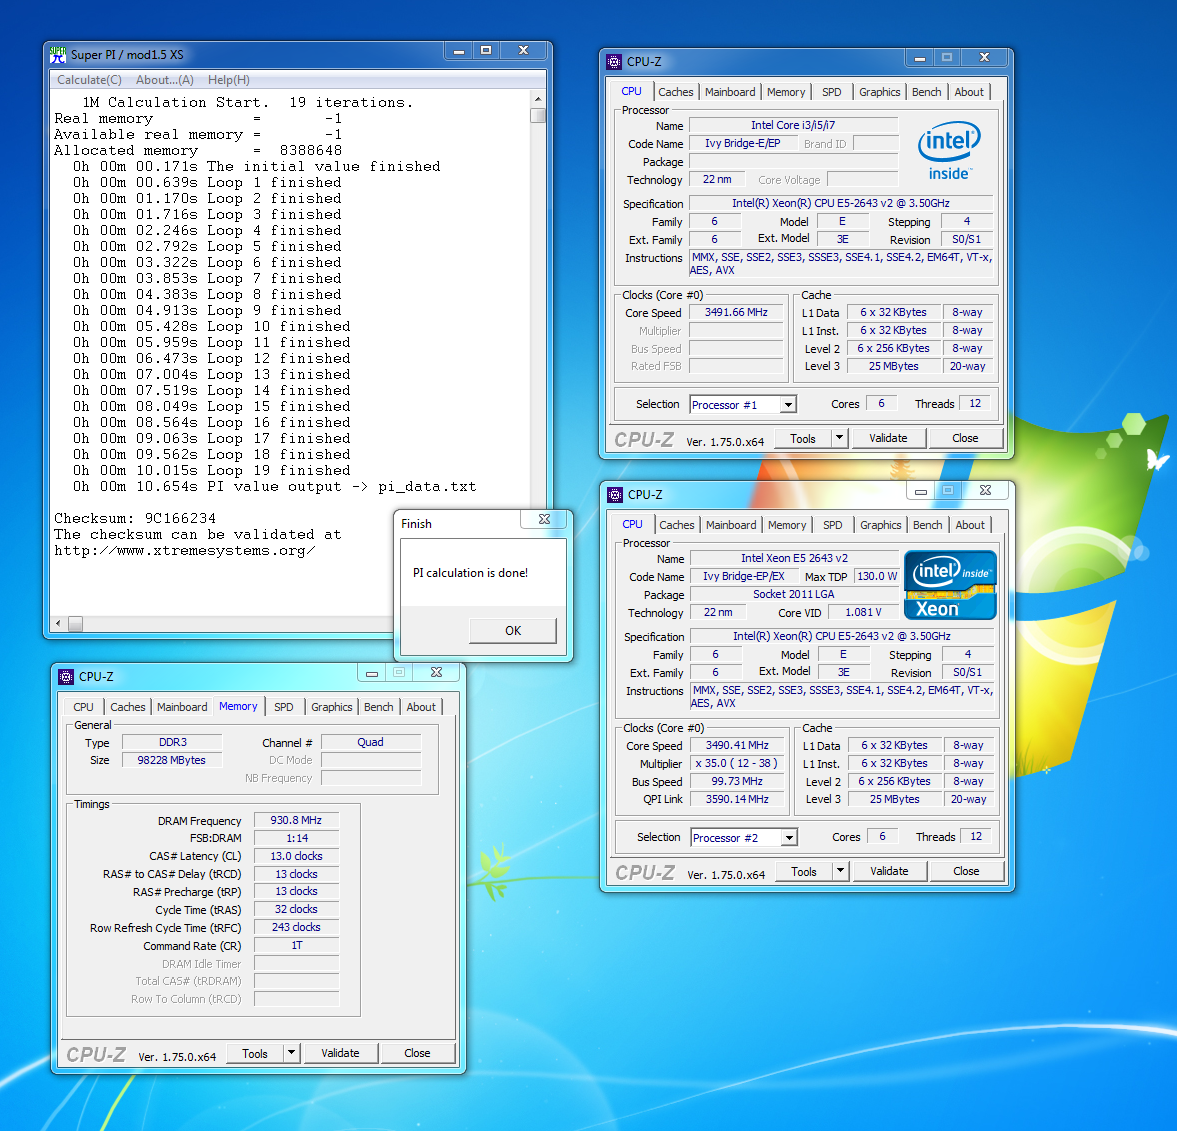1177x1131 pixels.
Task: Expand Tools dropdown arrow in Processor #2 window
Action: point(840,871)
